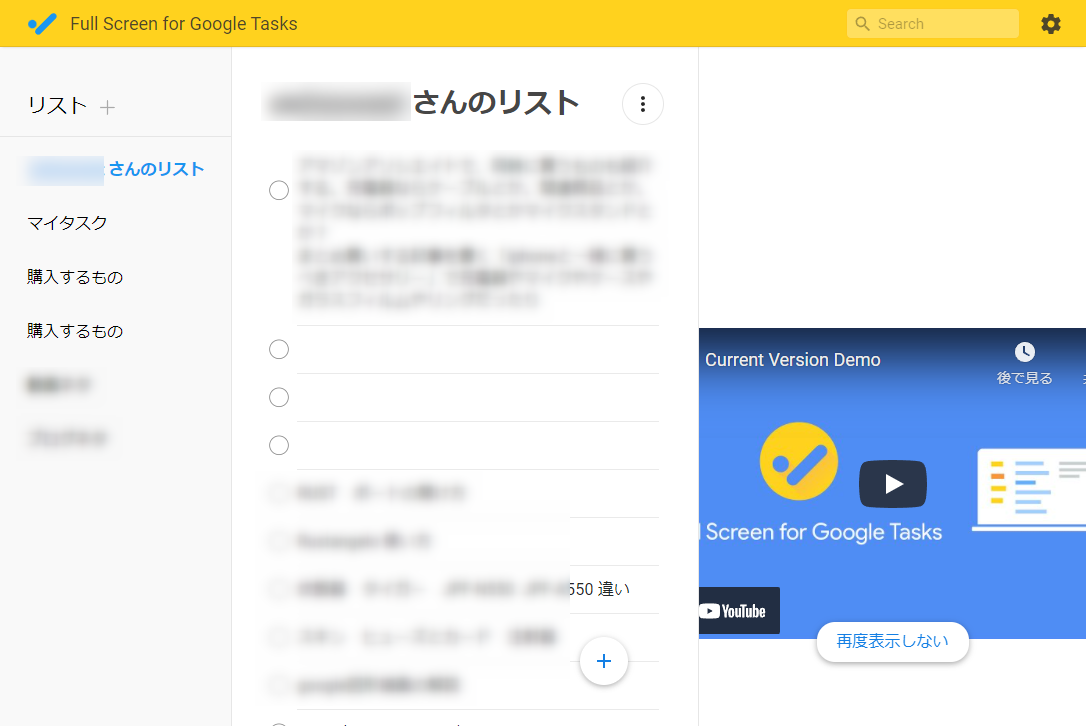
Task: Click the Full Screen for Google Tasks logo
Action: coord(43,24)
